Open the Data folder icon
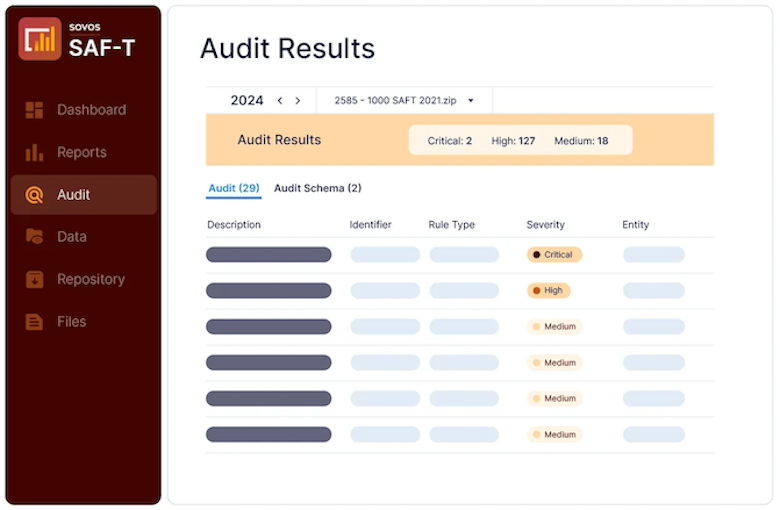780x510 pixels. click(35, 237)
